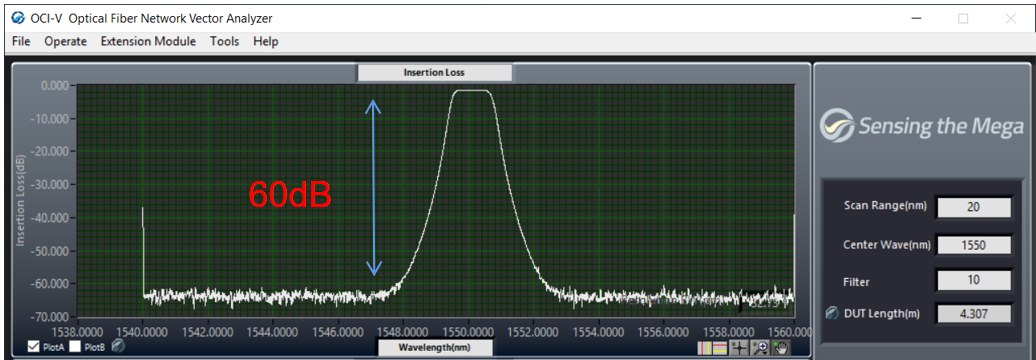
Task: Select the horizontal cursor lines icon
Action: (x=720, y=348)
